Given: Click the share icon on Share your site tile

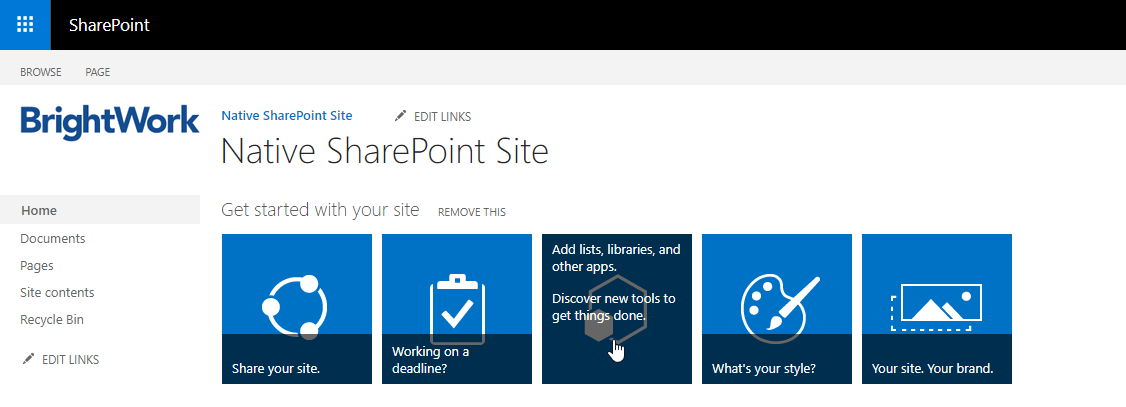Looking at the screenshot, I should coord(295,305).
